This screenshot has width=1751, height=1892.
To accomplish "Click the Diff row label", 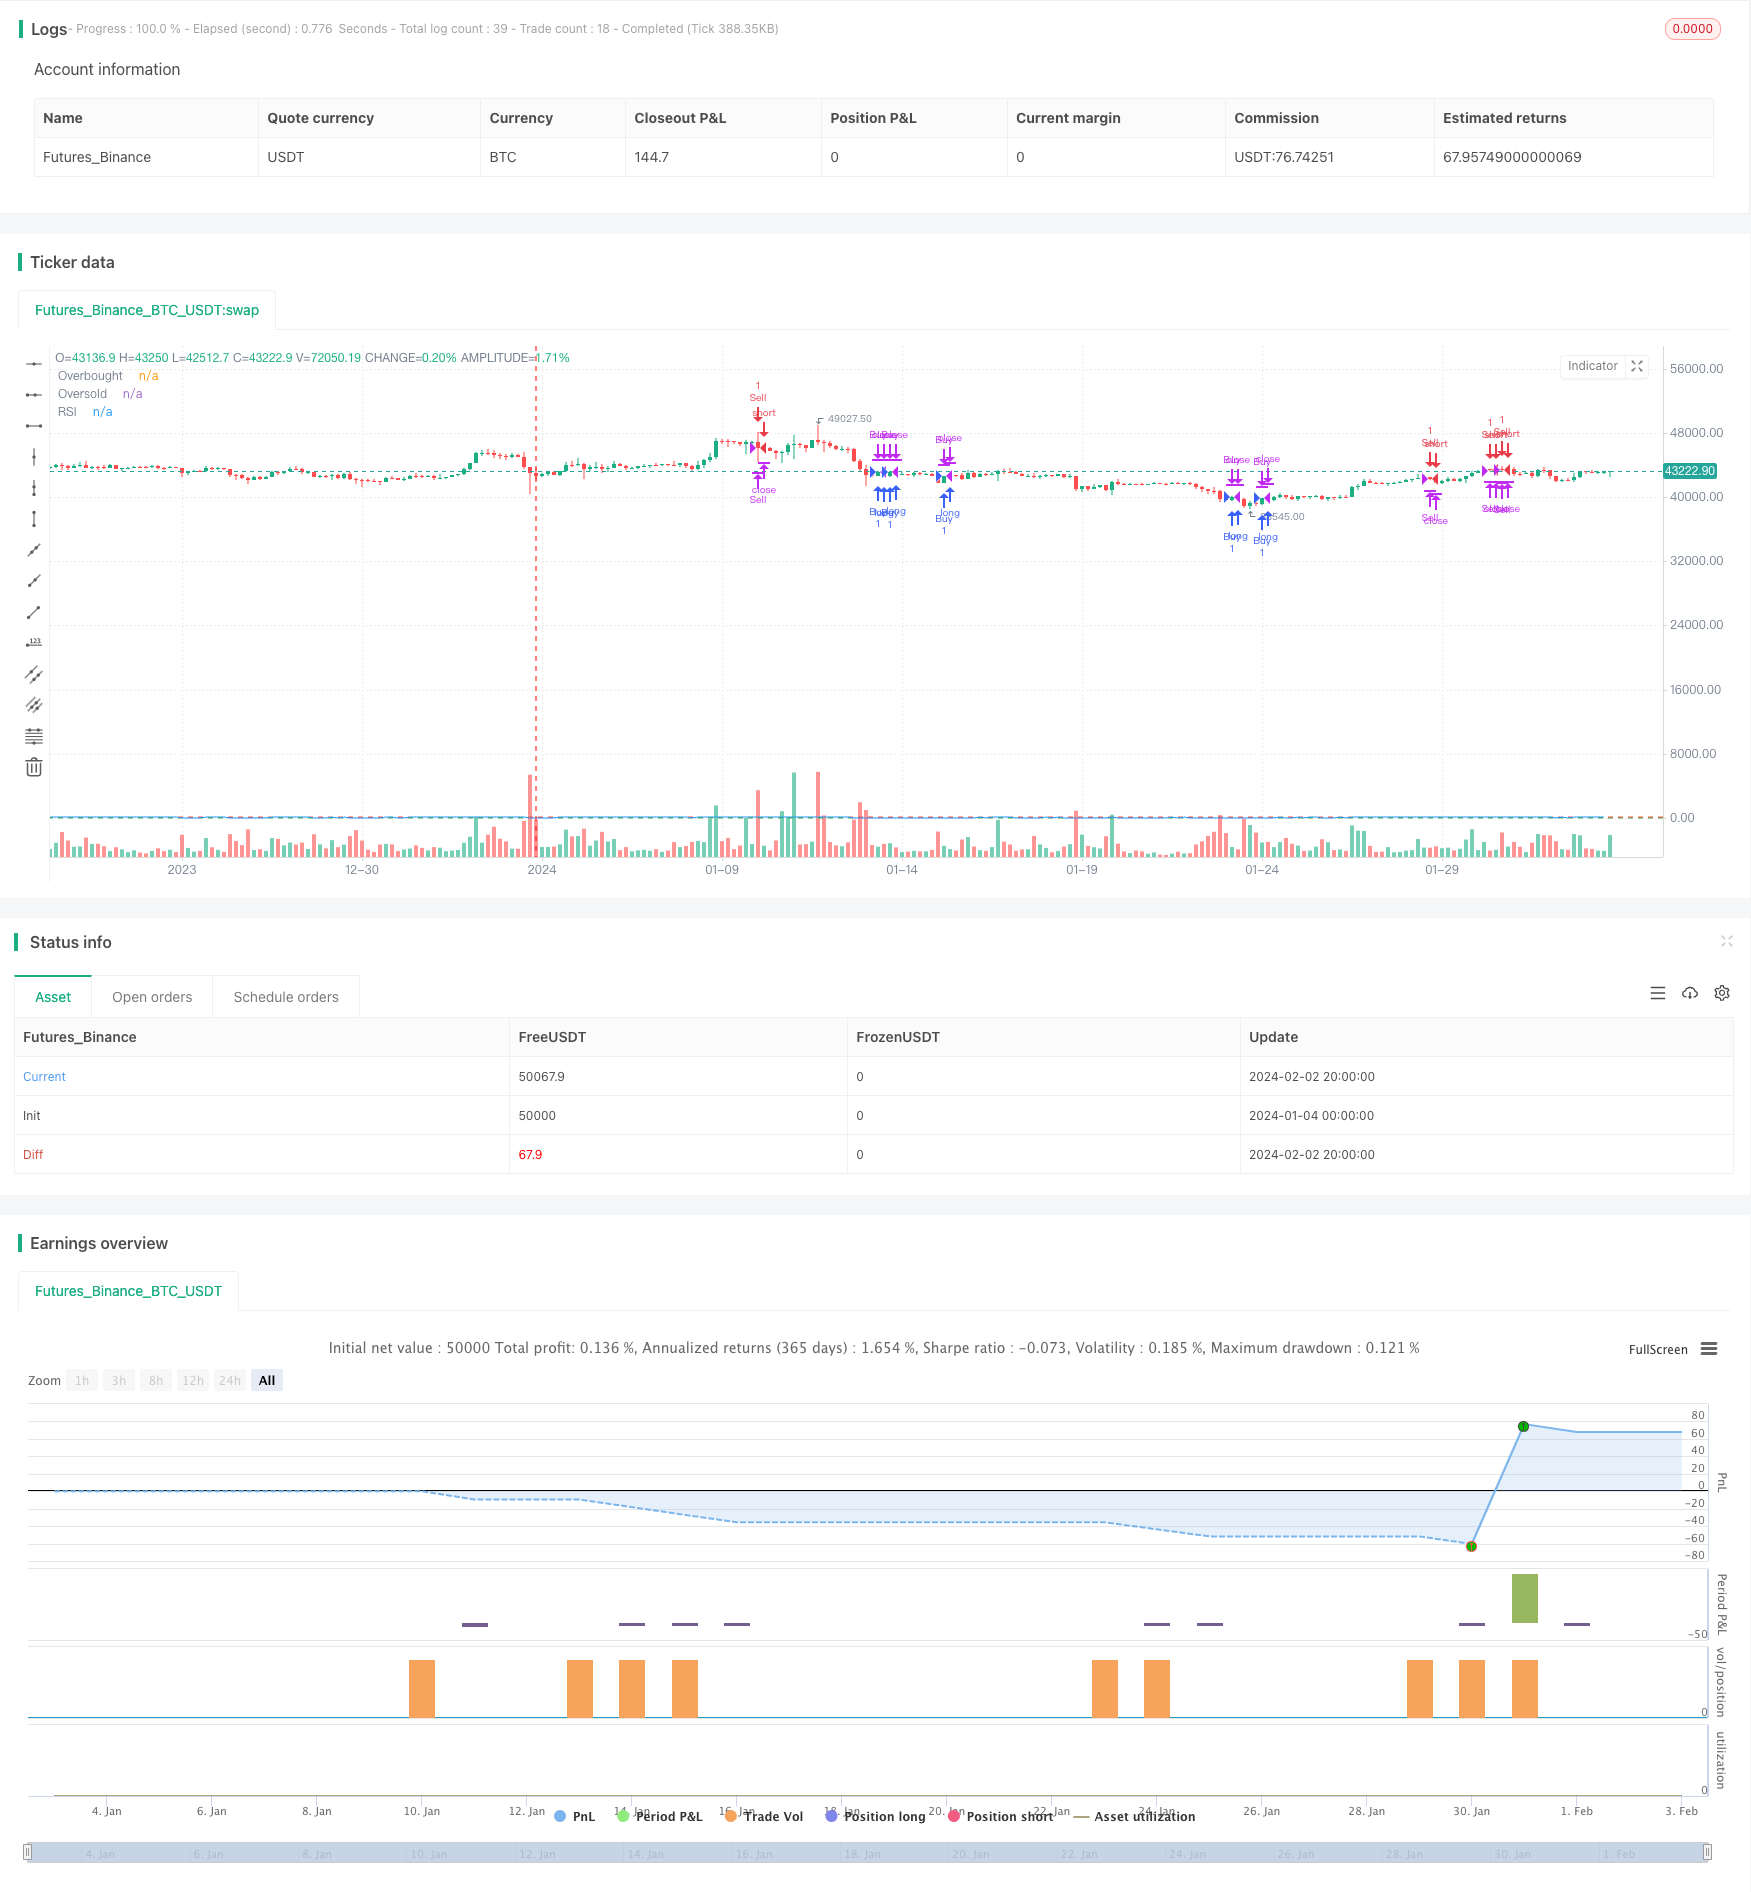I will [x=33, y=1154].
